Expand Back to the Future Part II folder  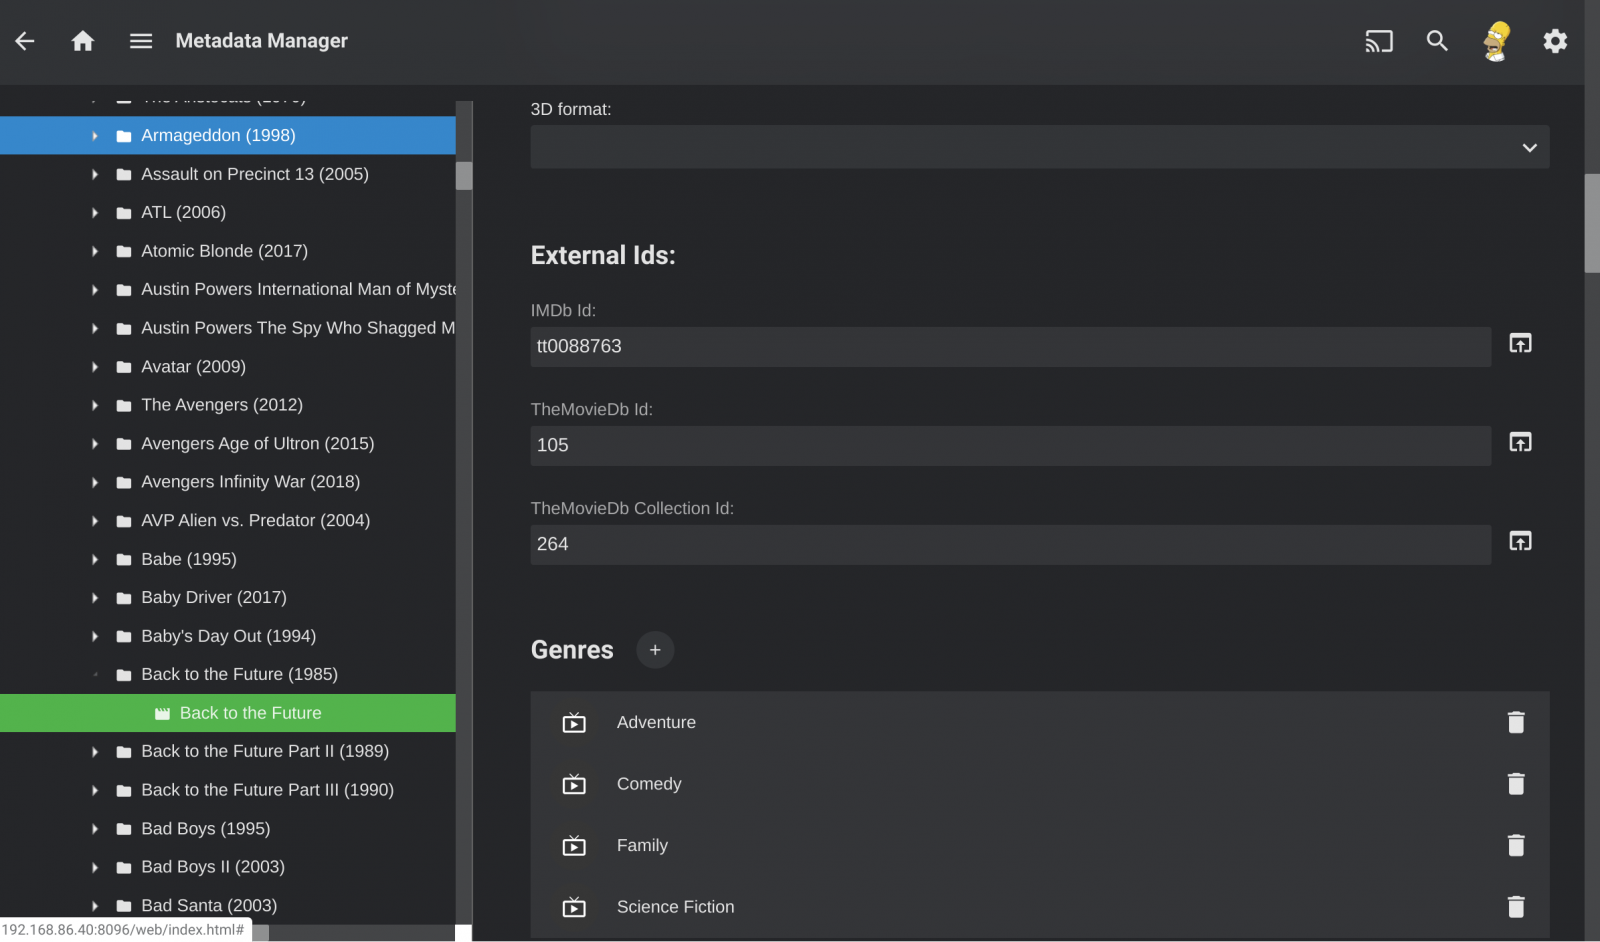95,752
